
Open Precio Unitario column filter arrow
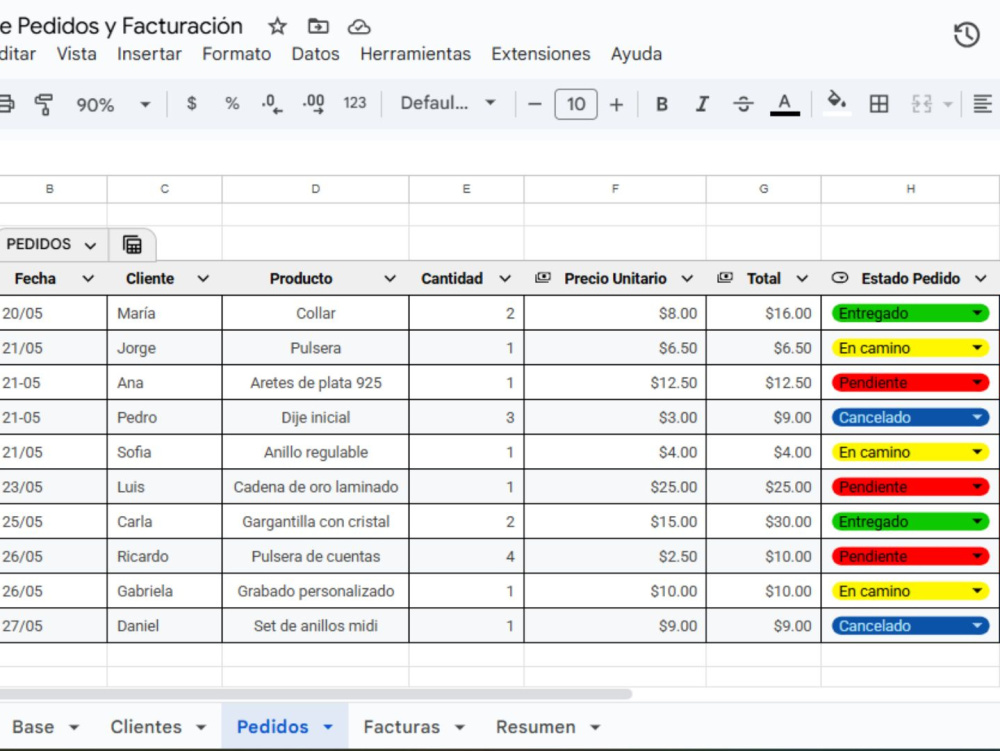point(687,279)
